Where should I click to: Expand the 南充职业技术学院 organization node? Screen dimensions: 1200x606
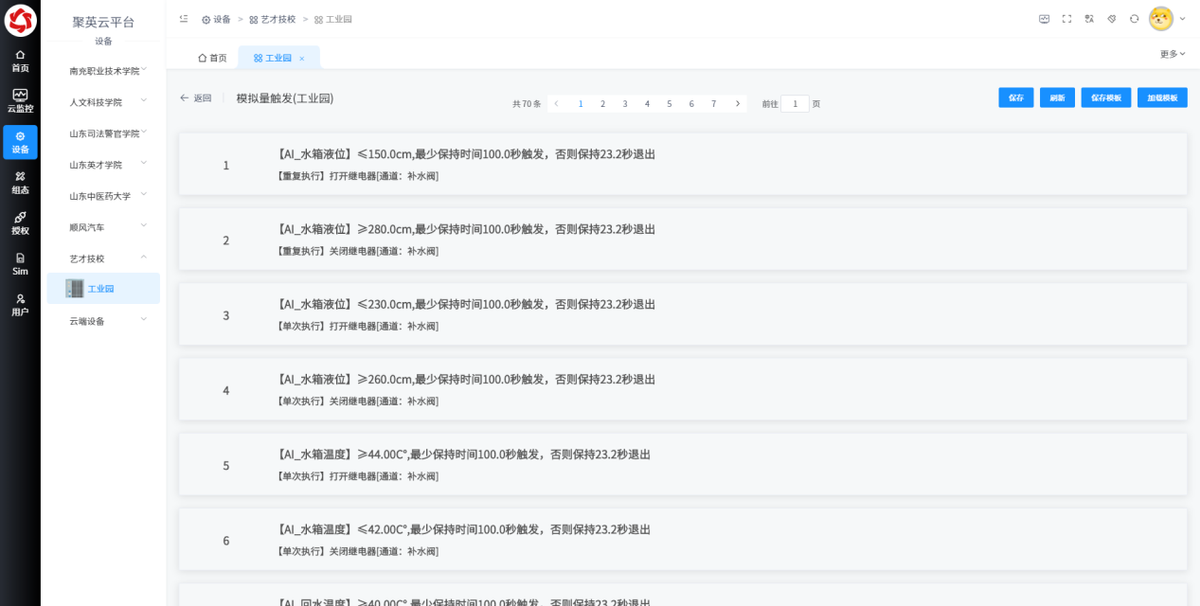tap(143, 70)
